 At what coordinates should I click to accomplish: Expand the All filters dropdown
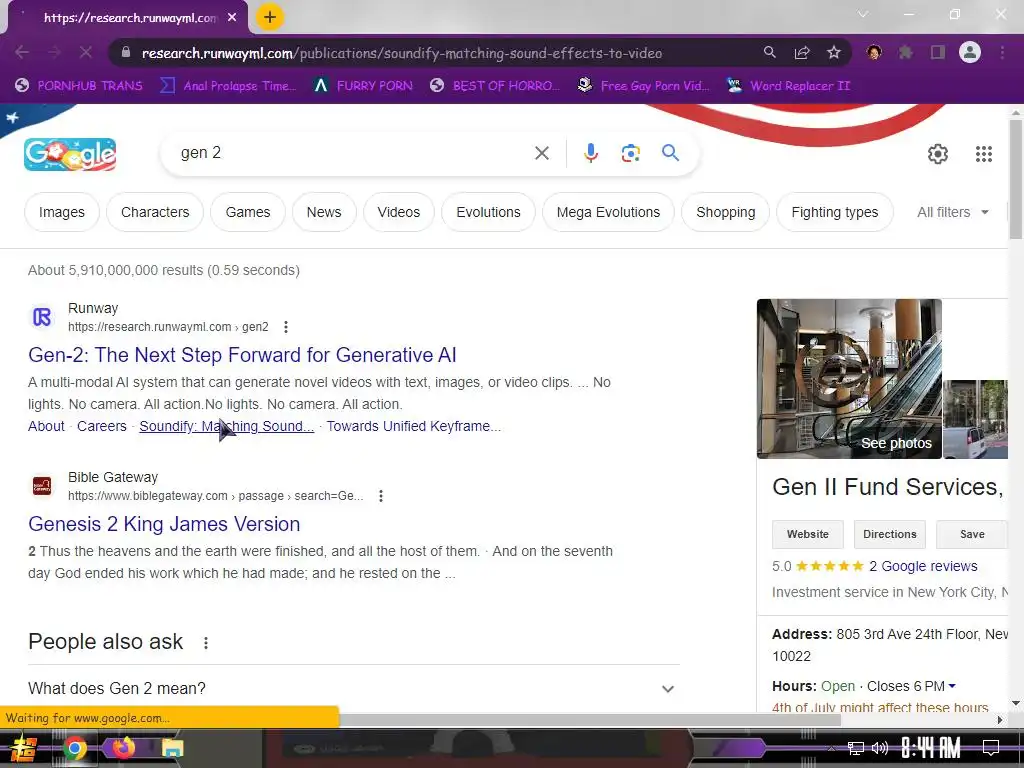[953, 212]
